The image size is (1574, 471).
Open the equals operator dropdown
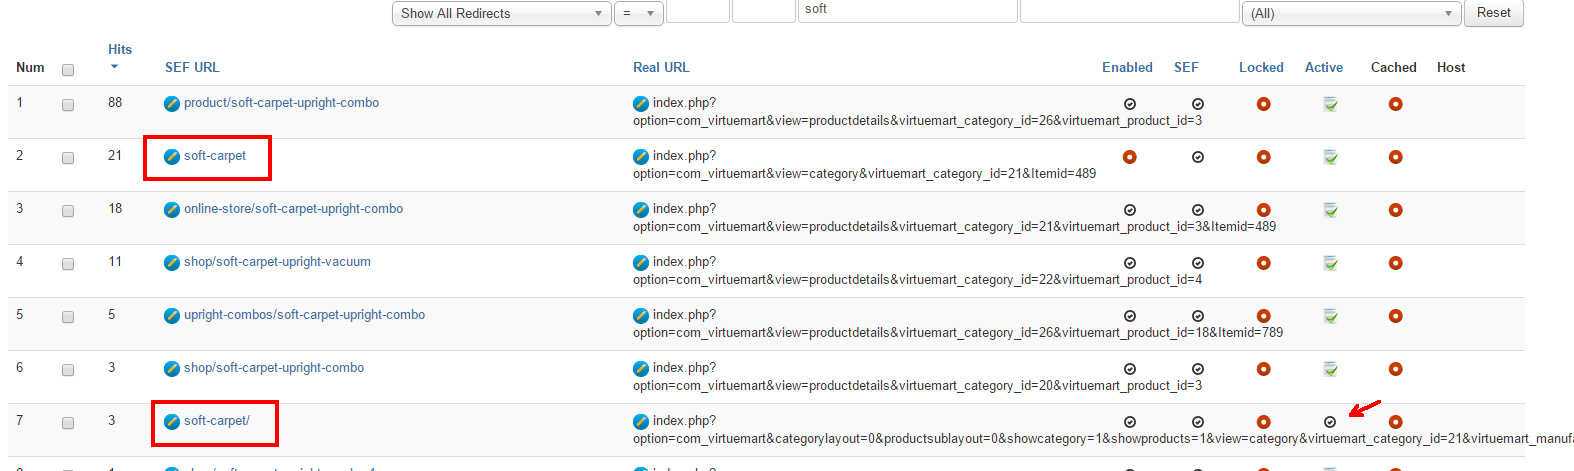[x=638, y=13]
